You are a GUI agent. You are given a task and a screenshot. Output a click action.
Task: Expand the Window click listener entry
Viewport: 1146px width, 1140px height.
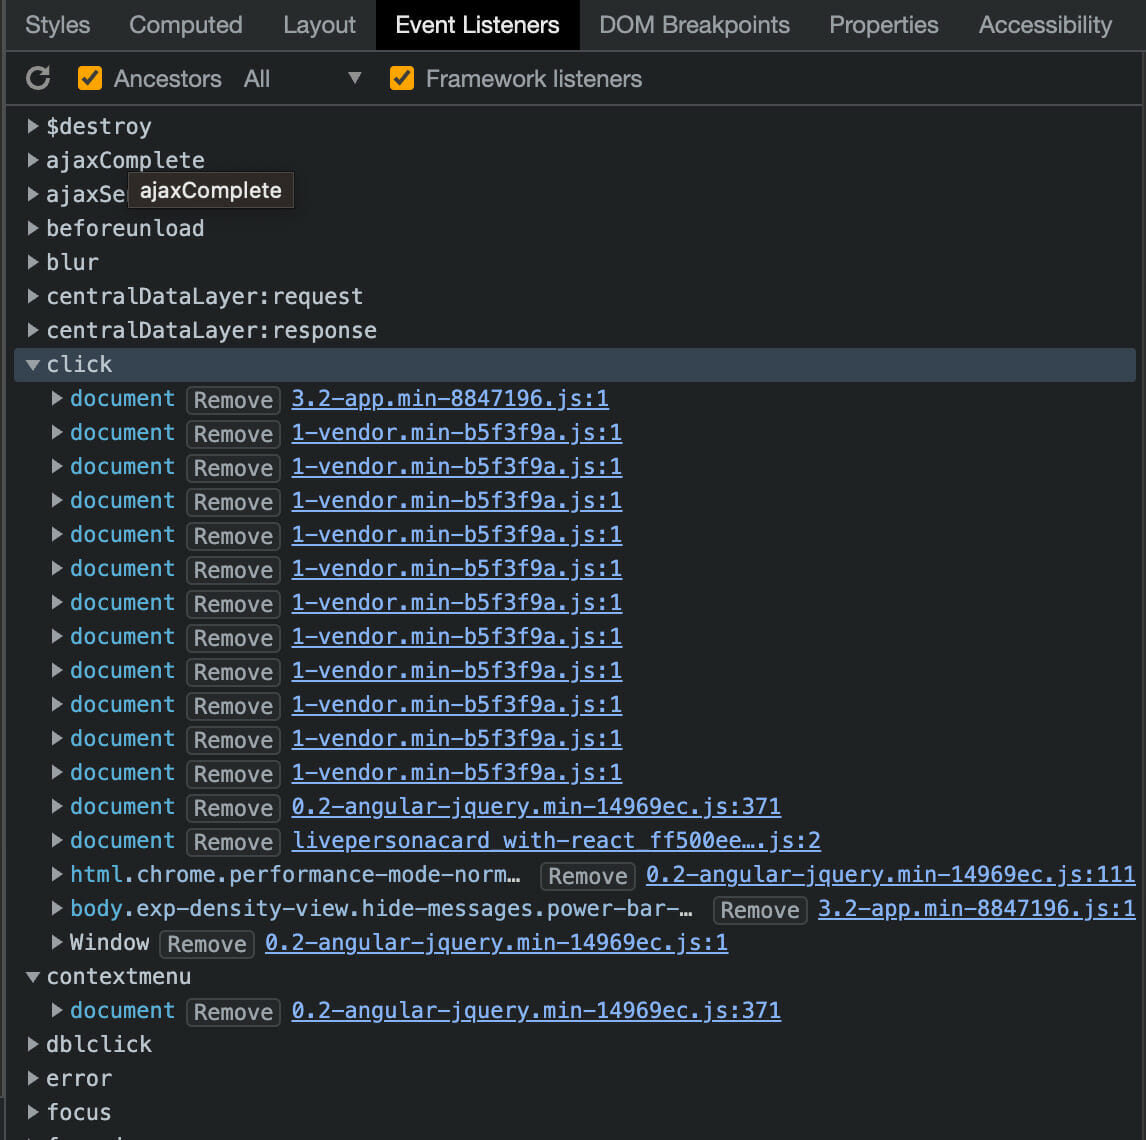(x=56, y=943)
